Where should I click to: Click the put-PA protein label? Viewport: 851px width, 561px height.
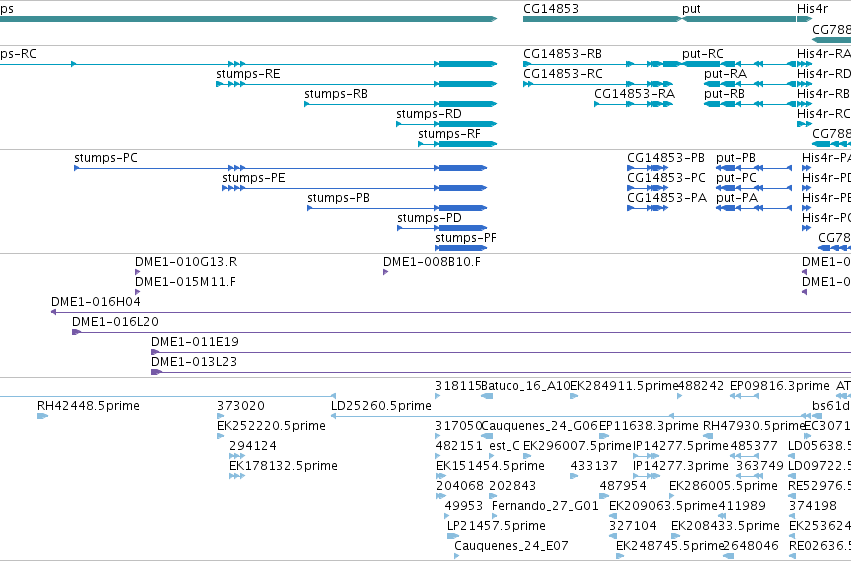[737, 198]
